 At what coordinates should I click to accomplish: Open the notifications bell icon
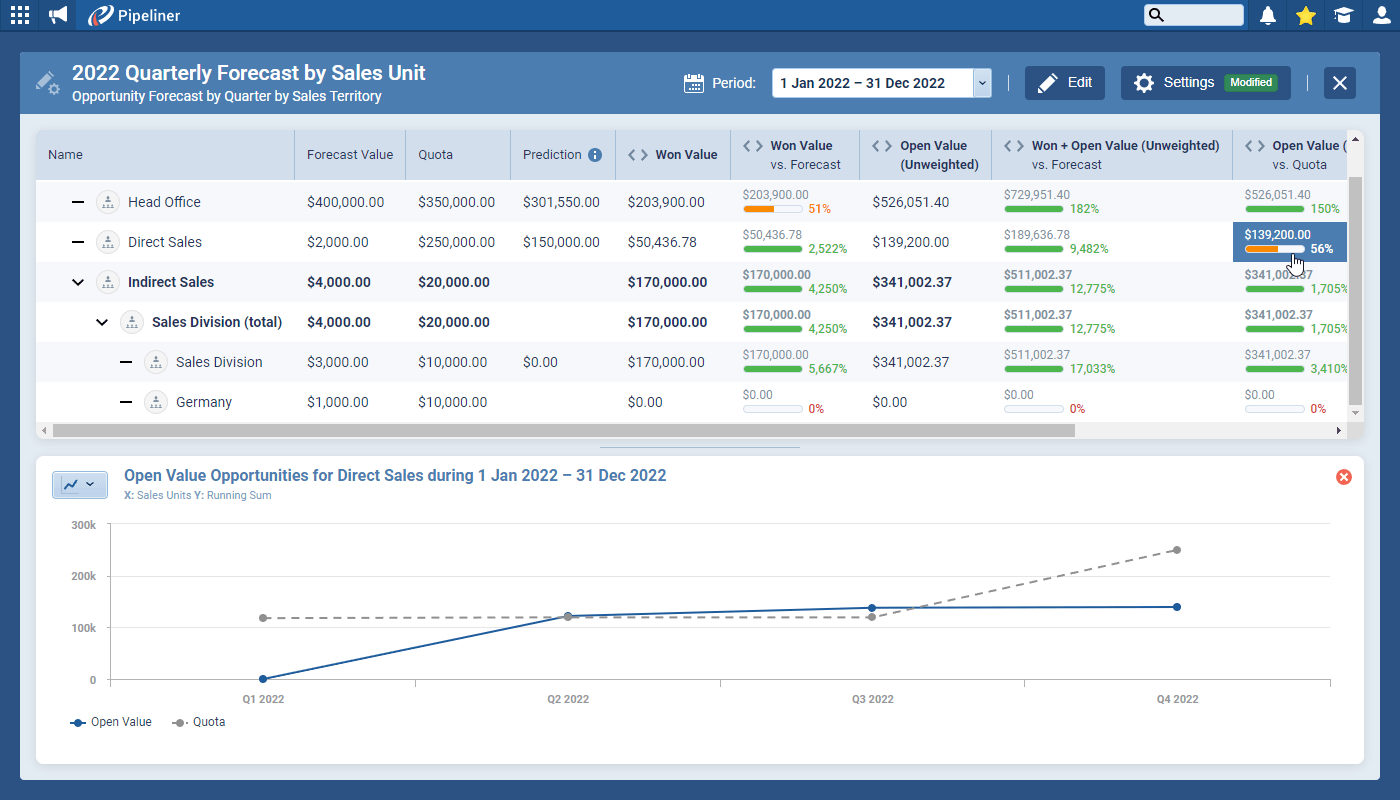(x=1268, y=15)
